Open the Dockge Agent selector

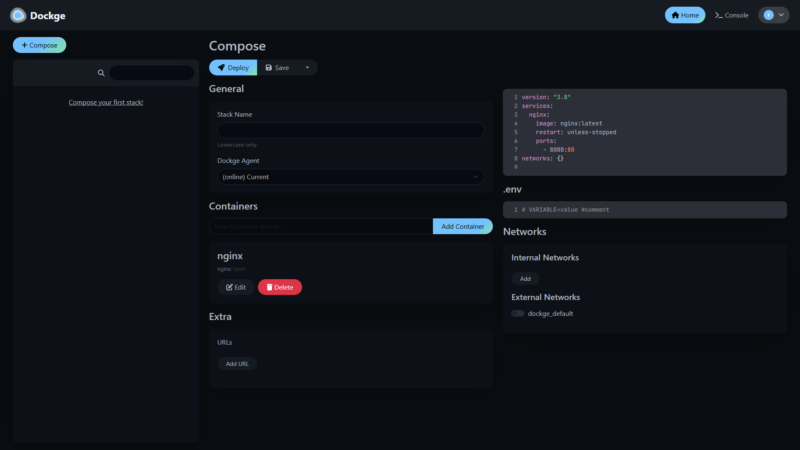(x=350, y=177)
